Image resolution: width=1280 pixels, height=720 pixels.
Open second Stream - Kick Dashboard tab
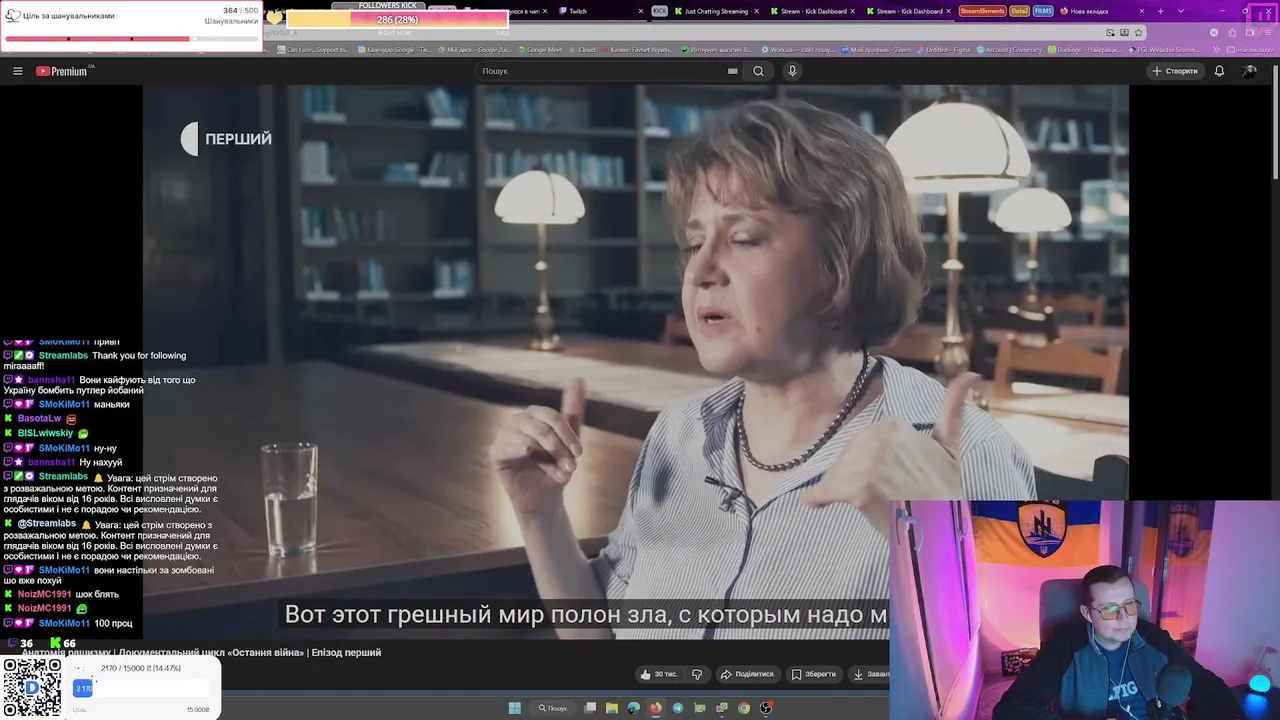pos(910,11)
